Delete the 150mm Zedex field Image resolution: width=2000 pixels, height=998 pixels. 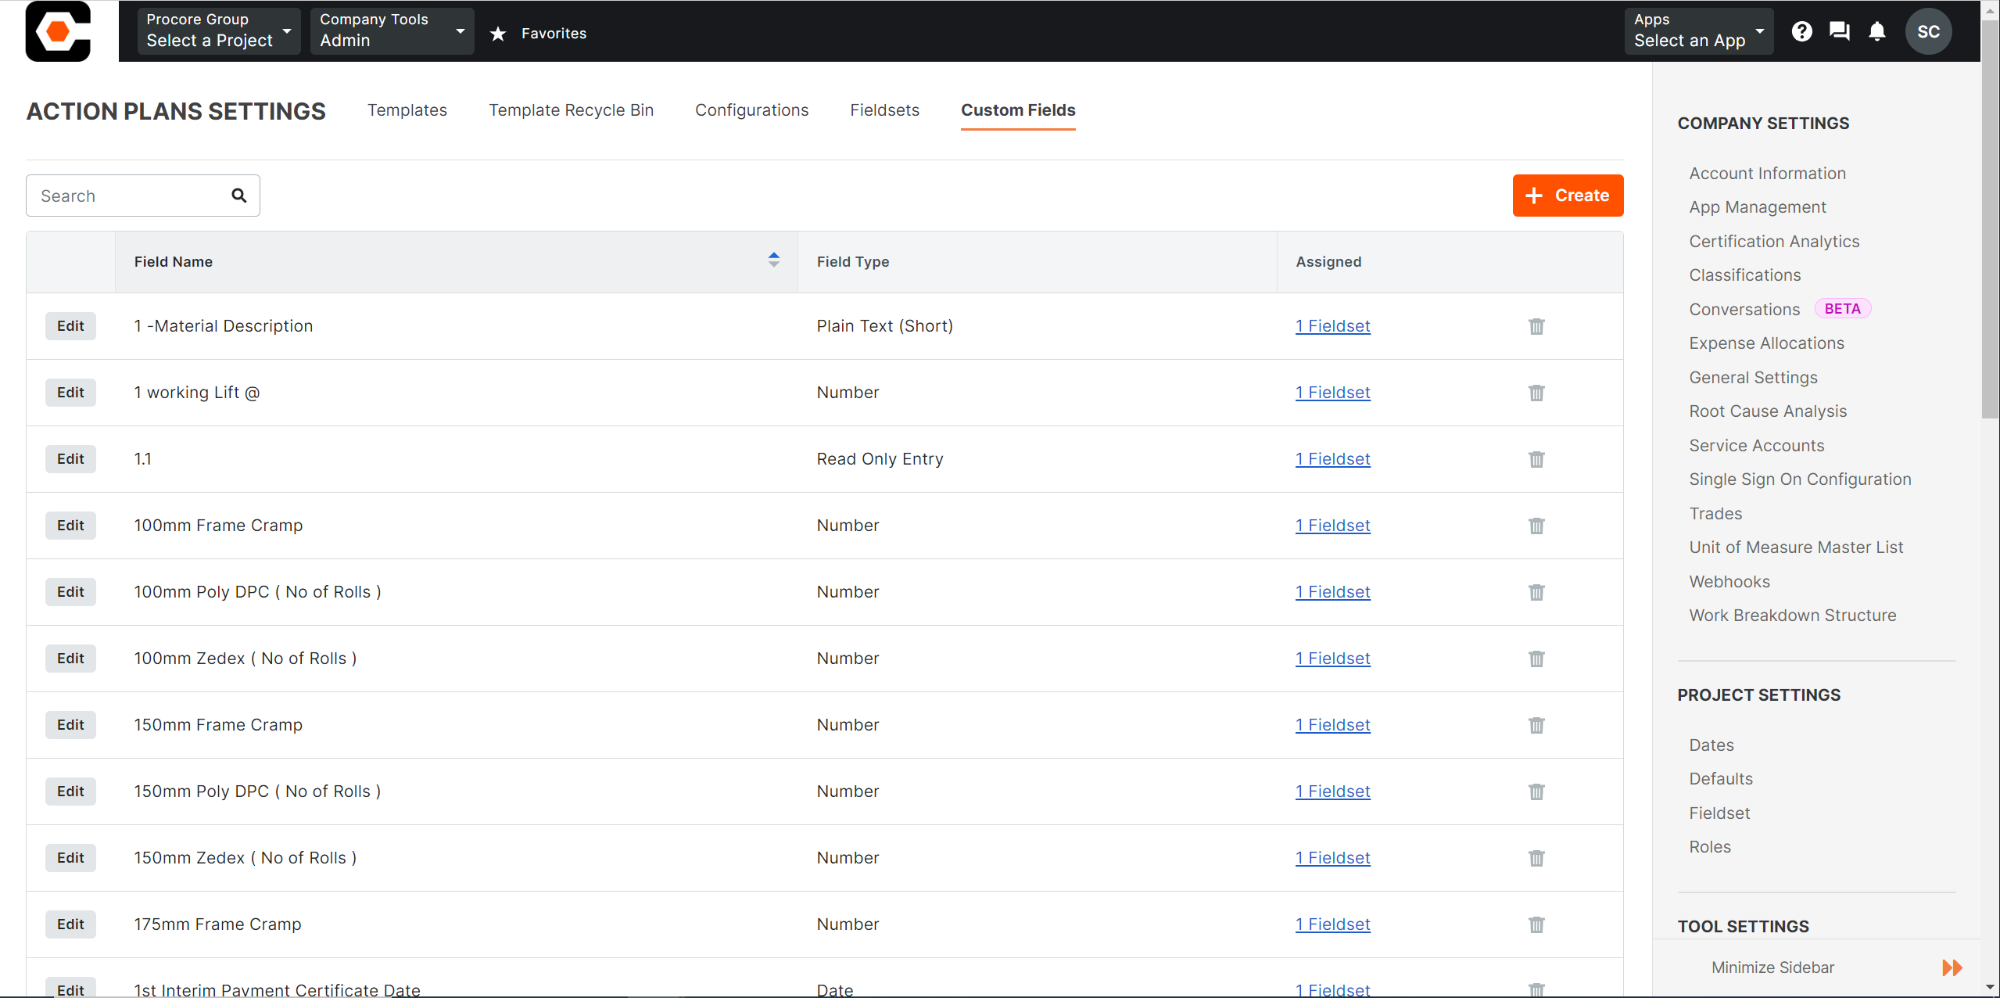[x=1536, y=858]
